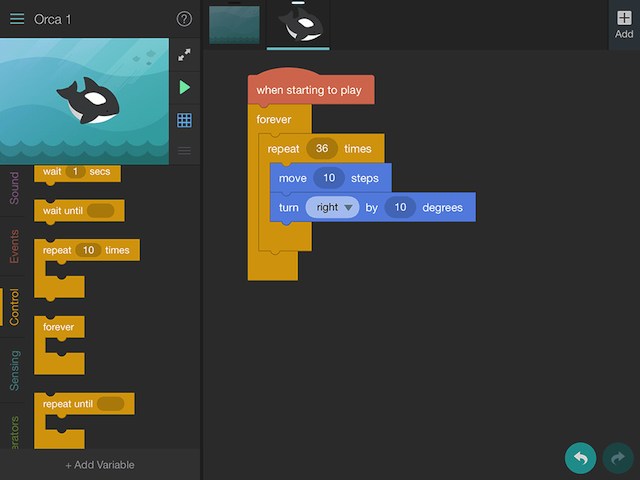Screen dimensions: 640x480
Task: Select the 'when starting to play' block
Action: coord(311,90)
